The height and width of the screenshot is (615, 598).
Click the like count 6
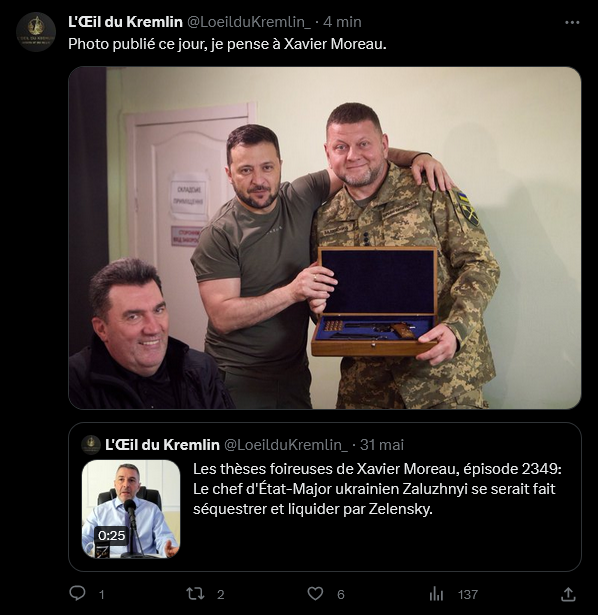(341, 595)
